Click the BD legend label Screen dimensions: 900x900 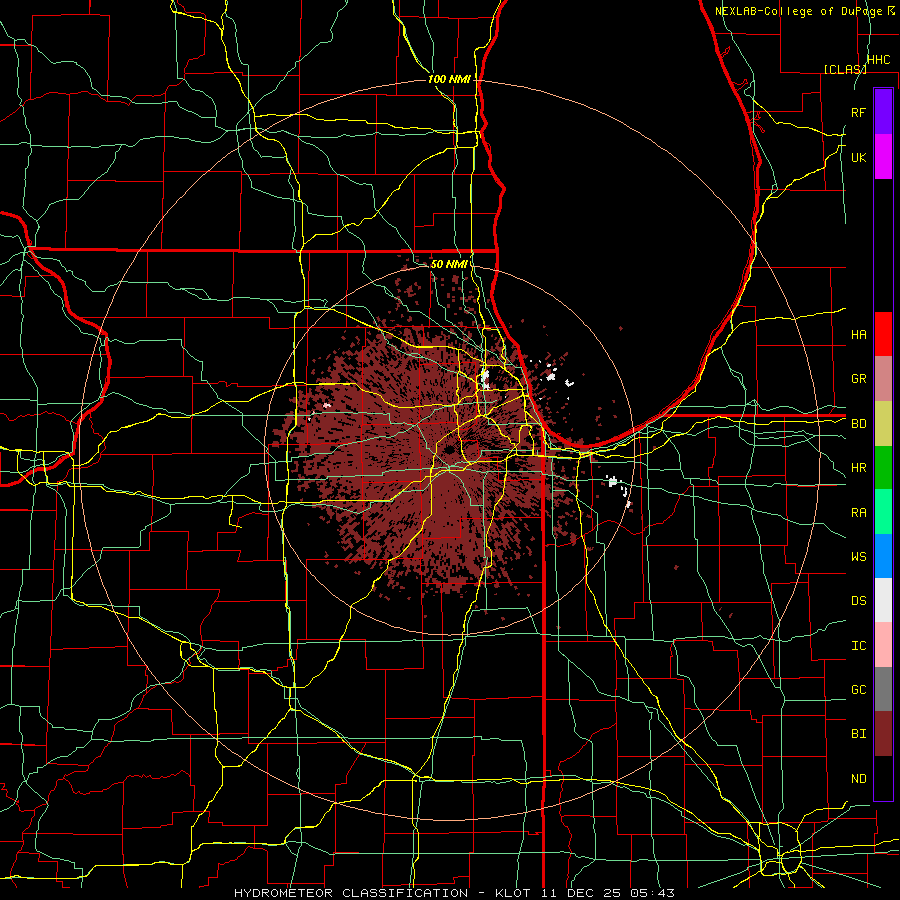point(859,424)
